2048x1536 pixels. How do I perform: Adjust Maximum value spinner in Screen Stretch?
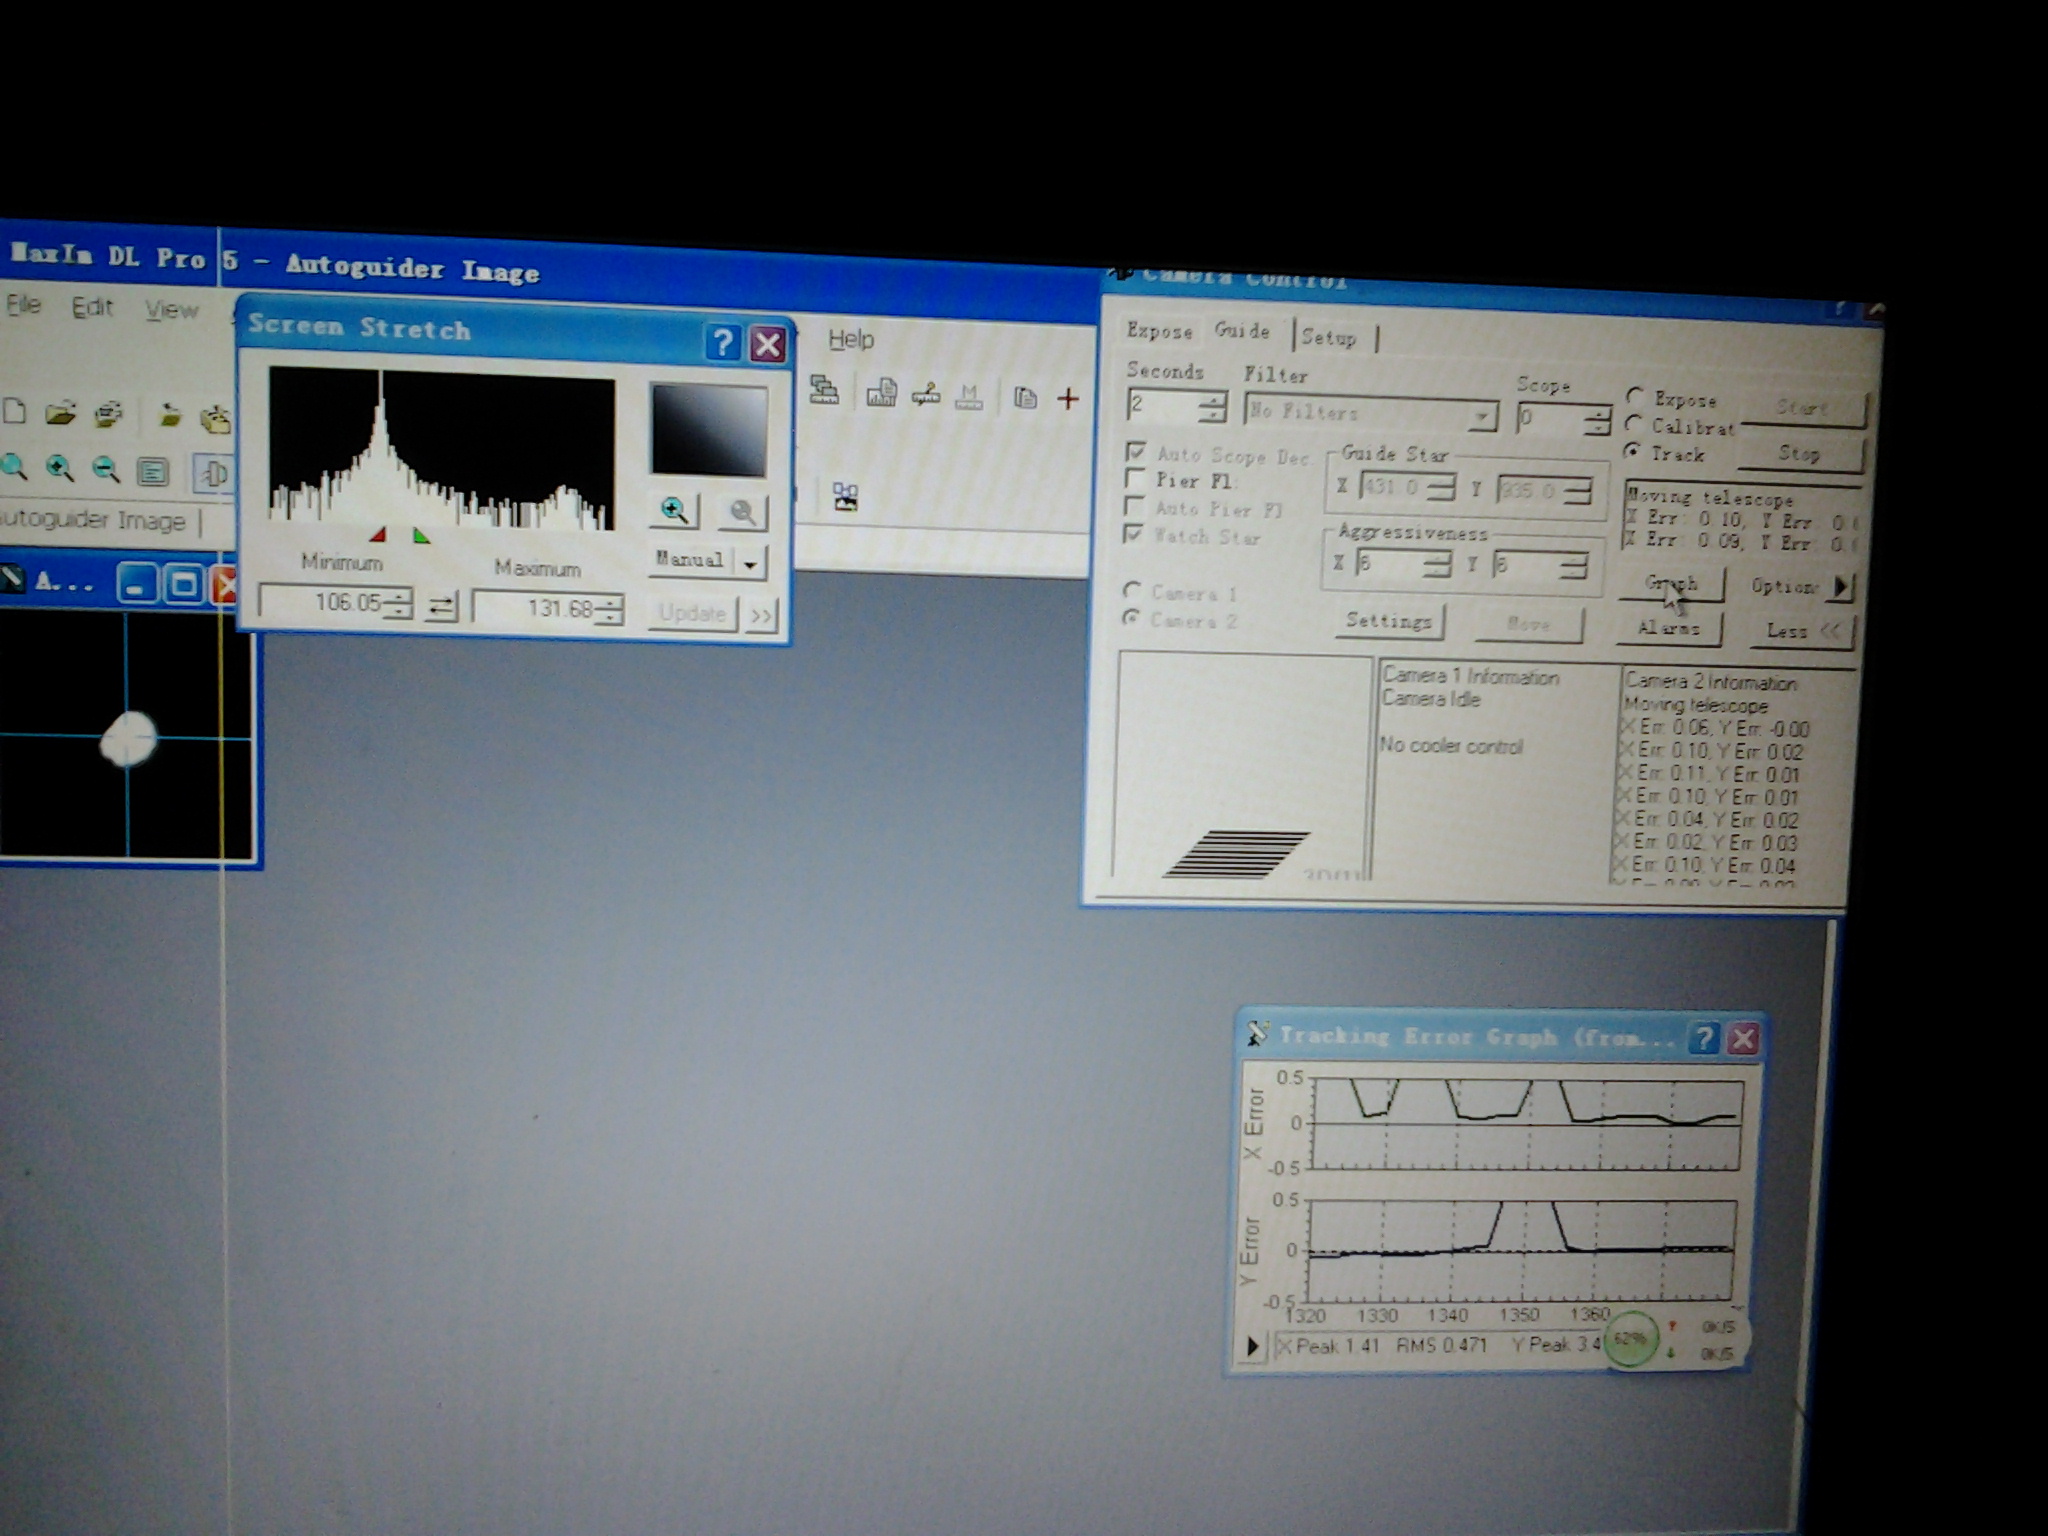pyautogui.click(x=611, y=609)
